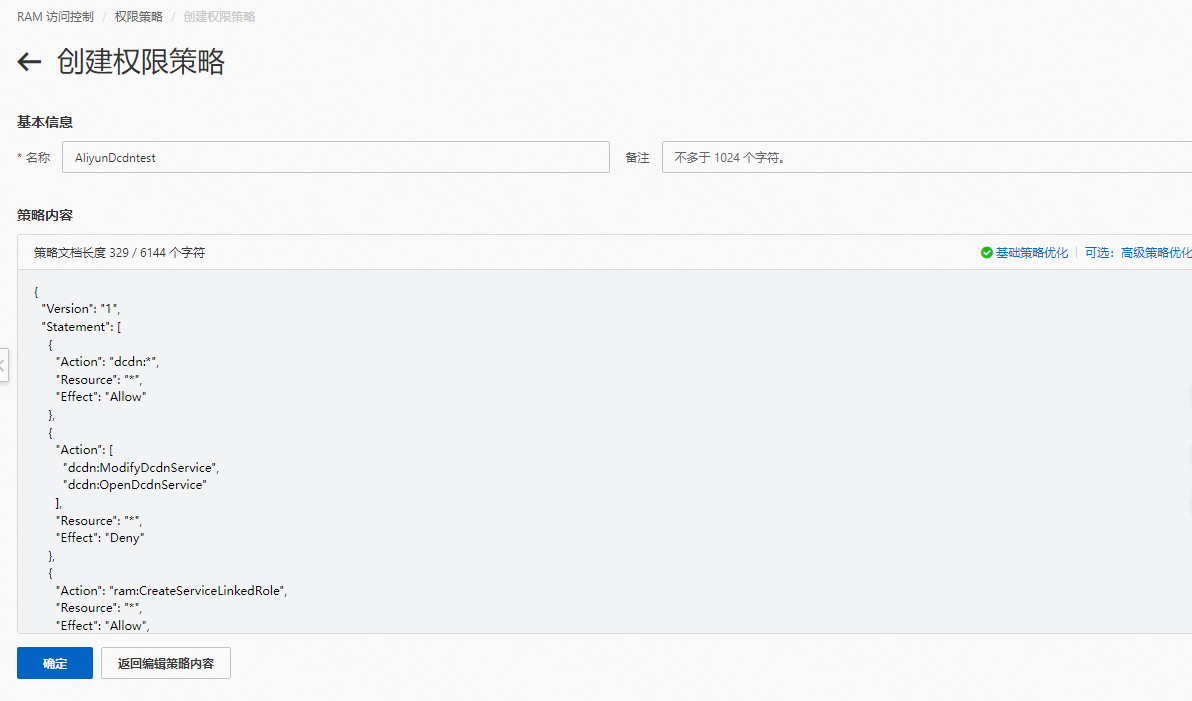Click the dcdn:ModifyDcdnService policy line
Viewport: 1192px width, 701px height.
tap(141, 468)
